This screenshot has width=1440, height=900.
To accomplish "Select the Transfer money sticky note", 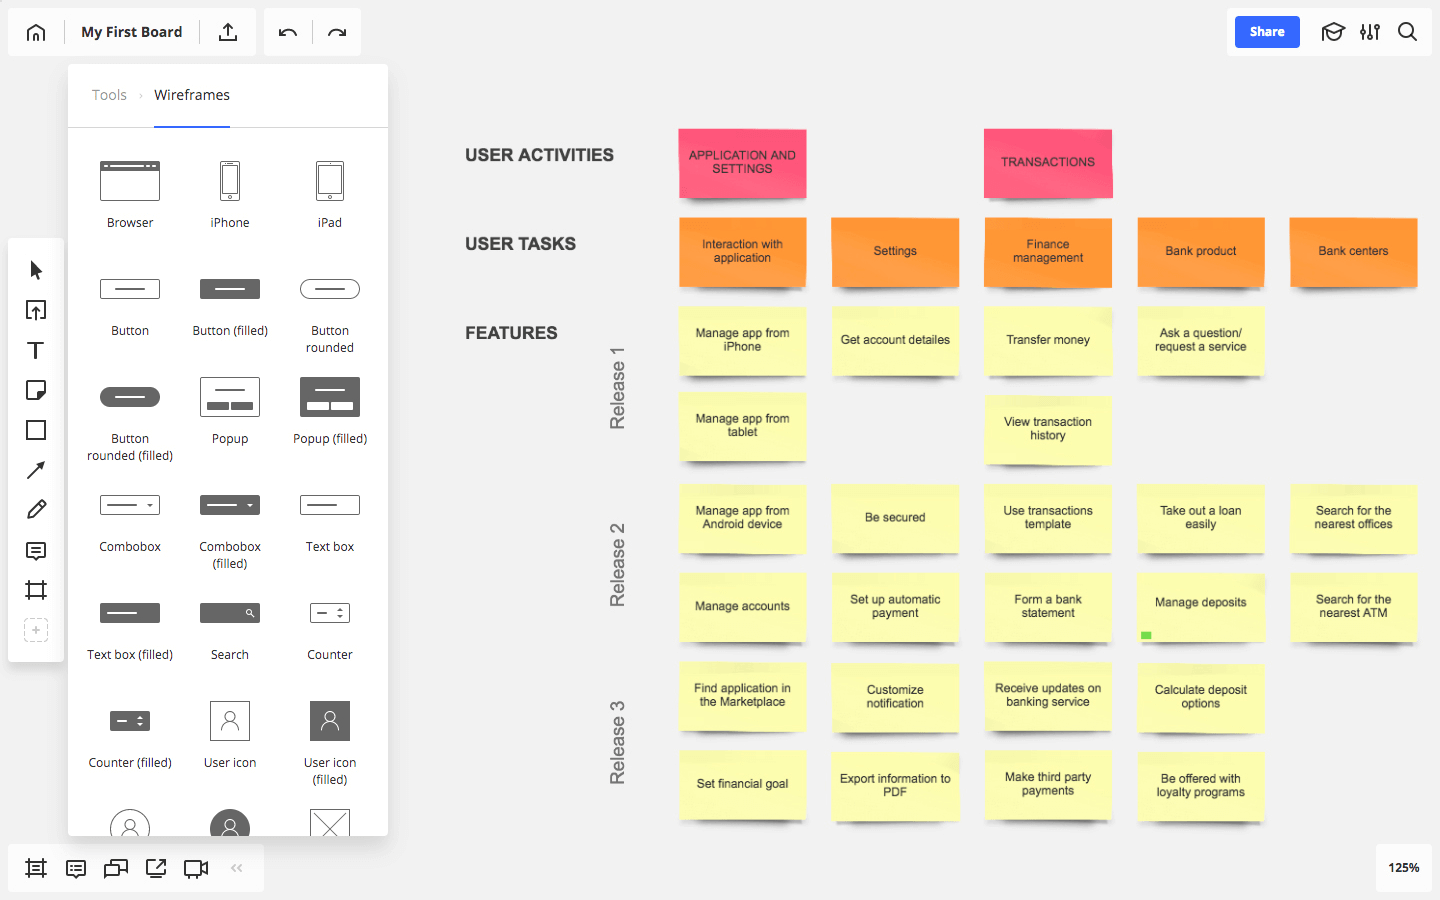I will [1048, 341].
